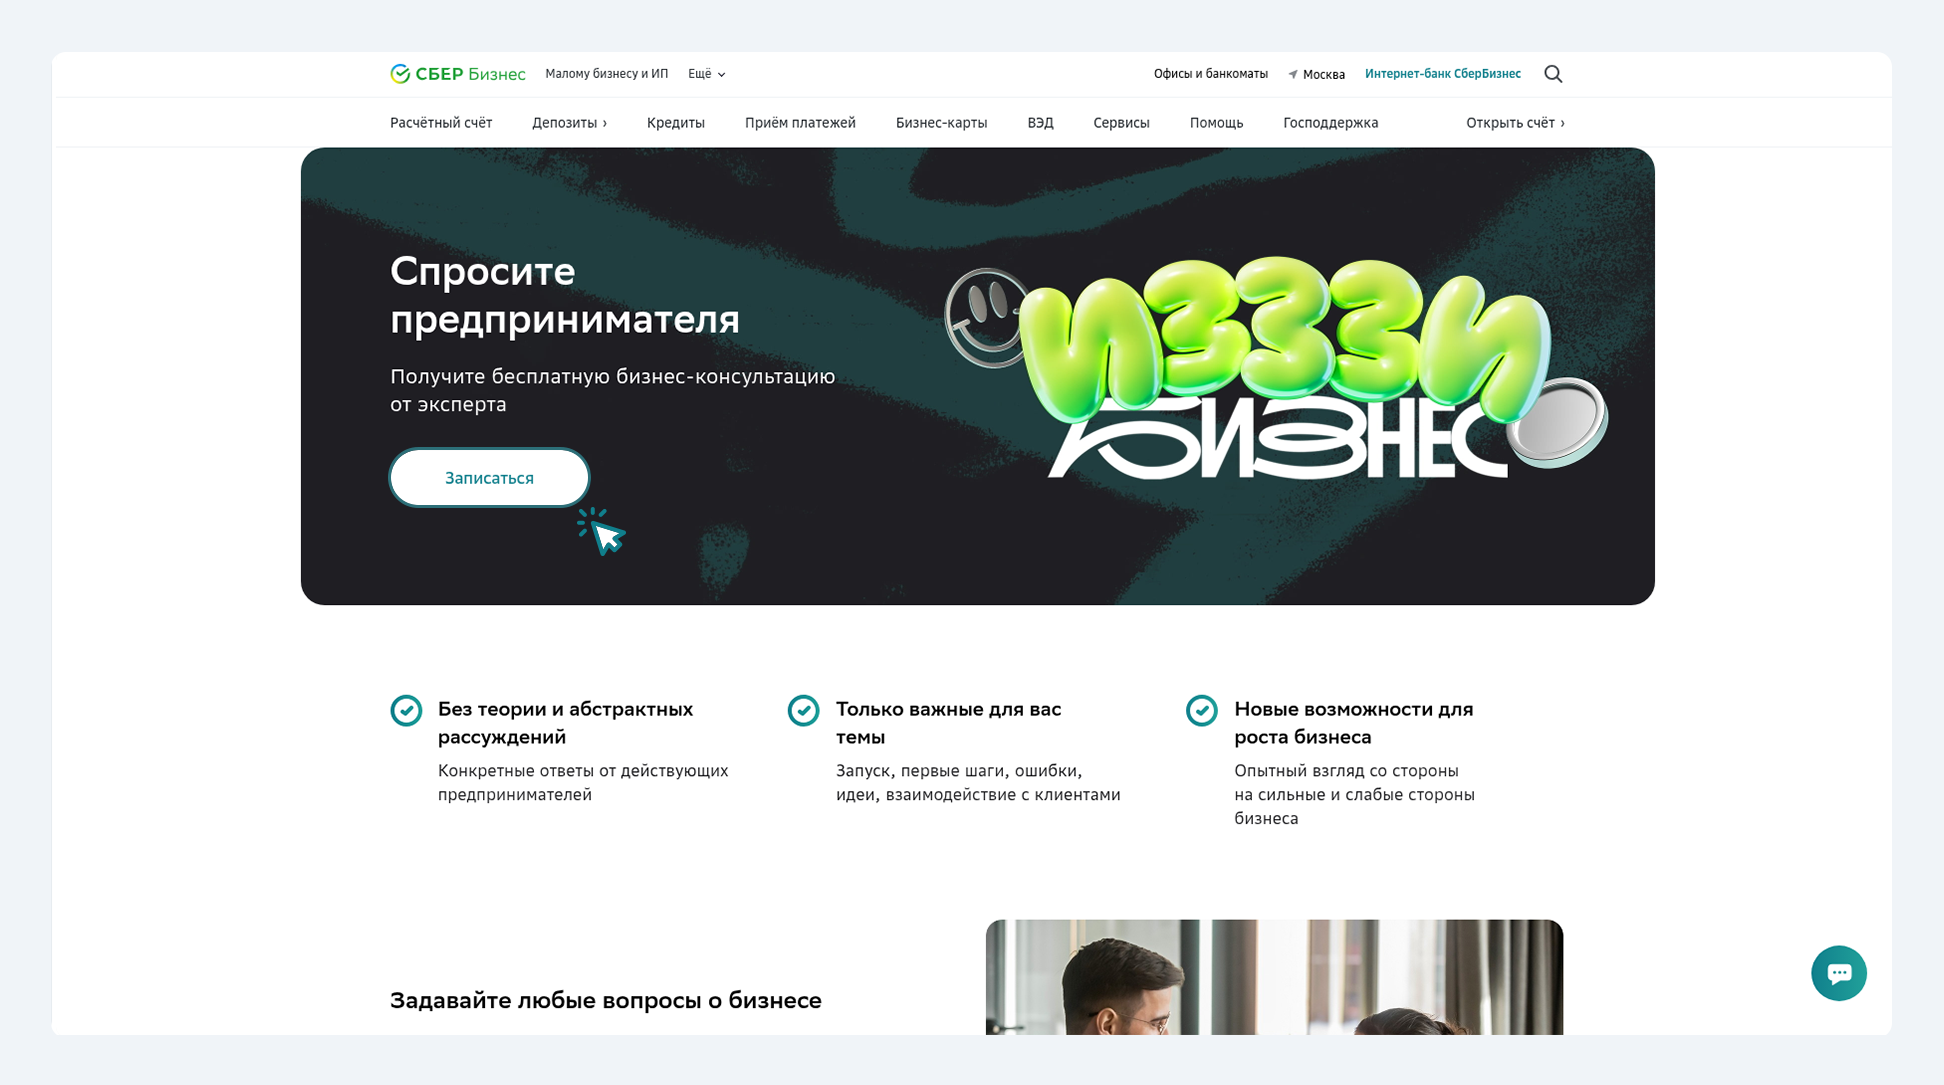Open the chat support bubble

1838,973
